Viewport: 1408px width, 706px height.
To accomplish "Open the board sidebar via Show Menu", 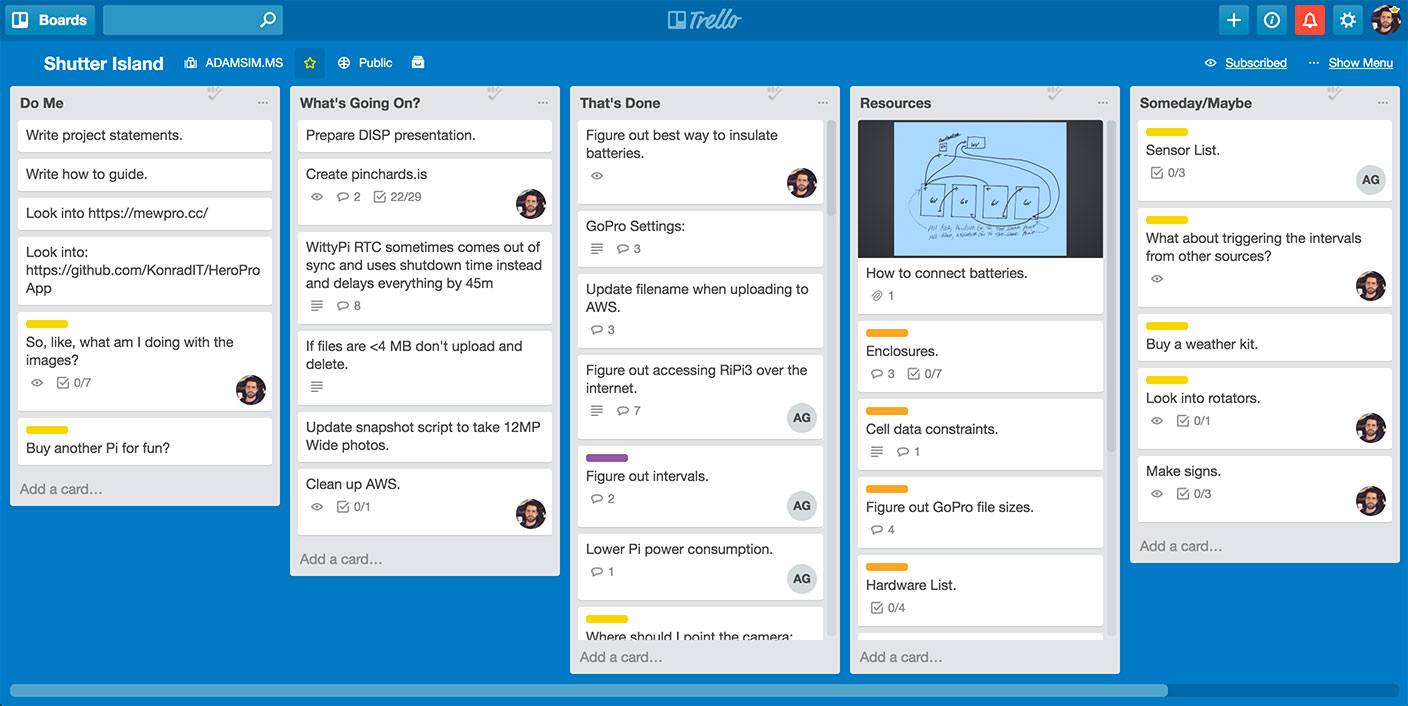I will pyautogui.click(x=1363, y=62).
